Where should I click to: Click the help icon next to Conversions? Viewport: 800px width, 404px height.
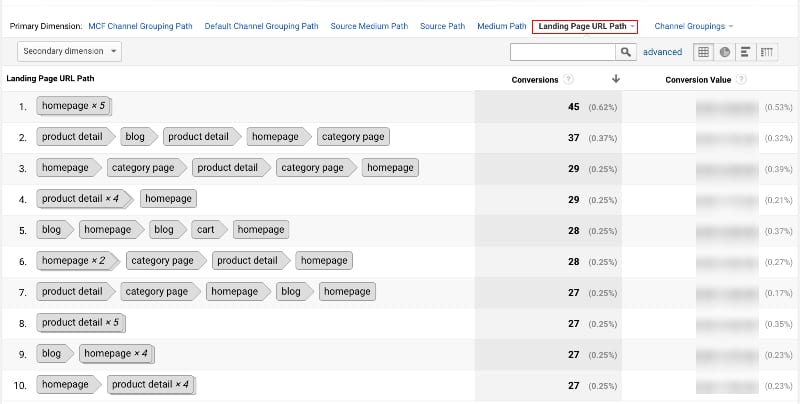(569, 79)
